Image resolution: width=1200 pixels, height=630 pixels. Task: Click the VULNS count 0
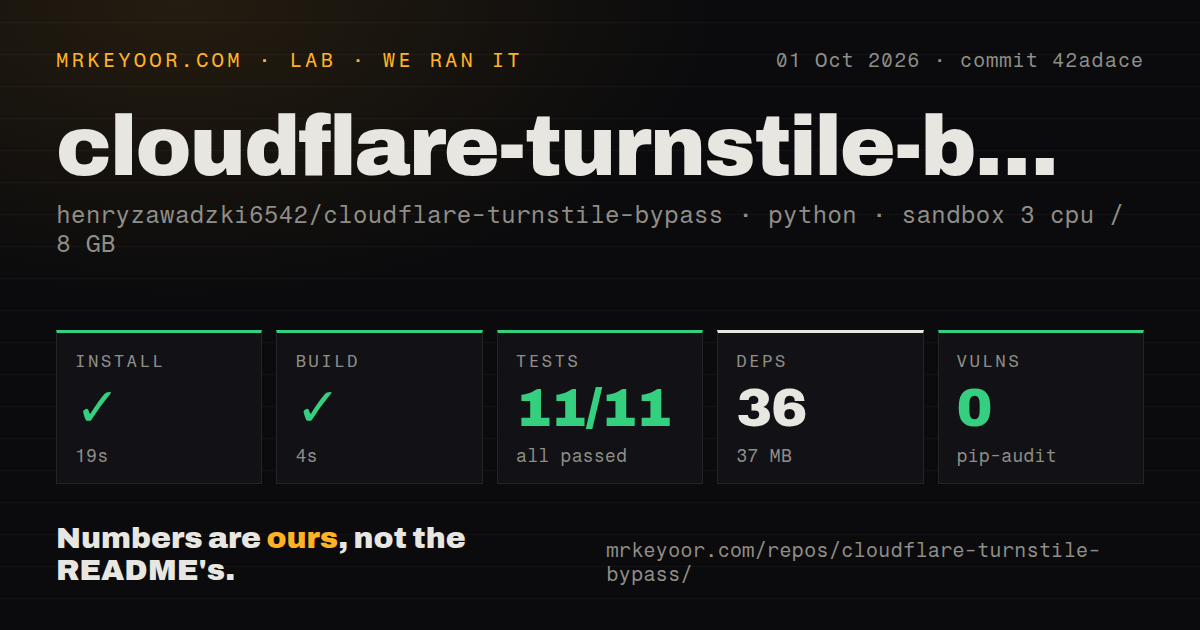coord(974,408)
